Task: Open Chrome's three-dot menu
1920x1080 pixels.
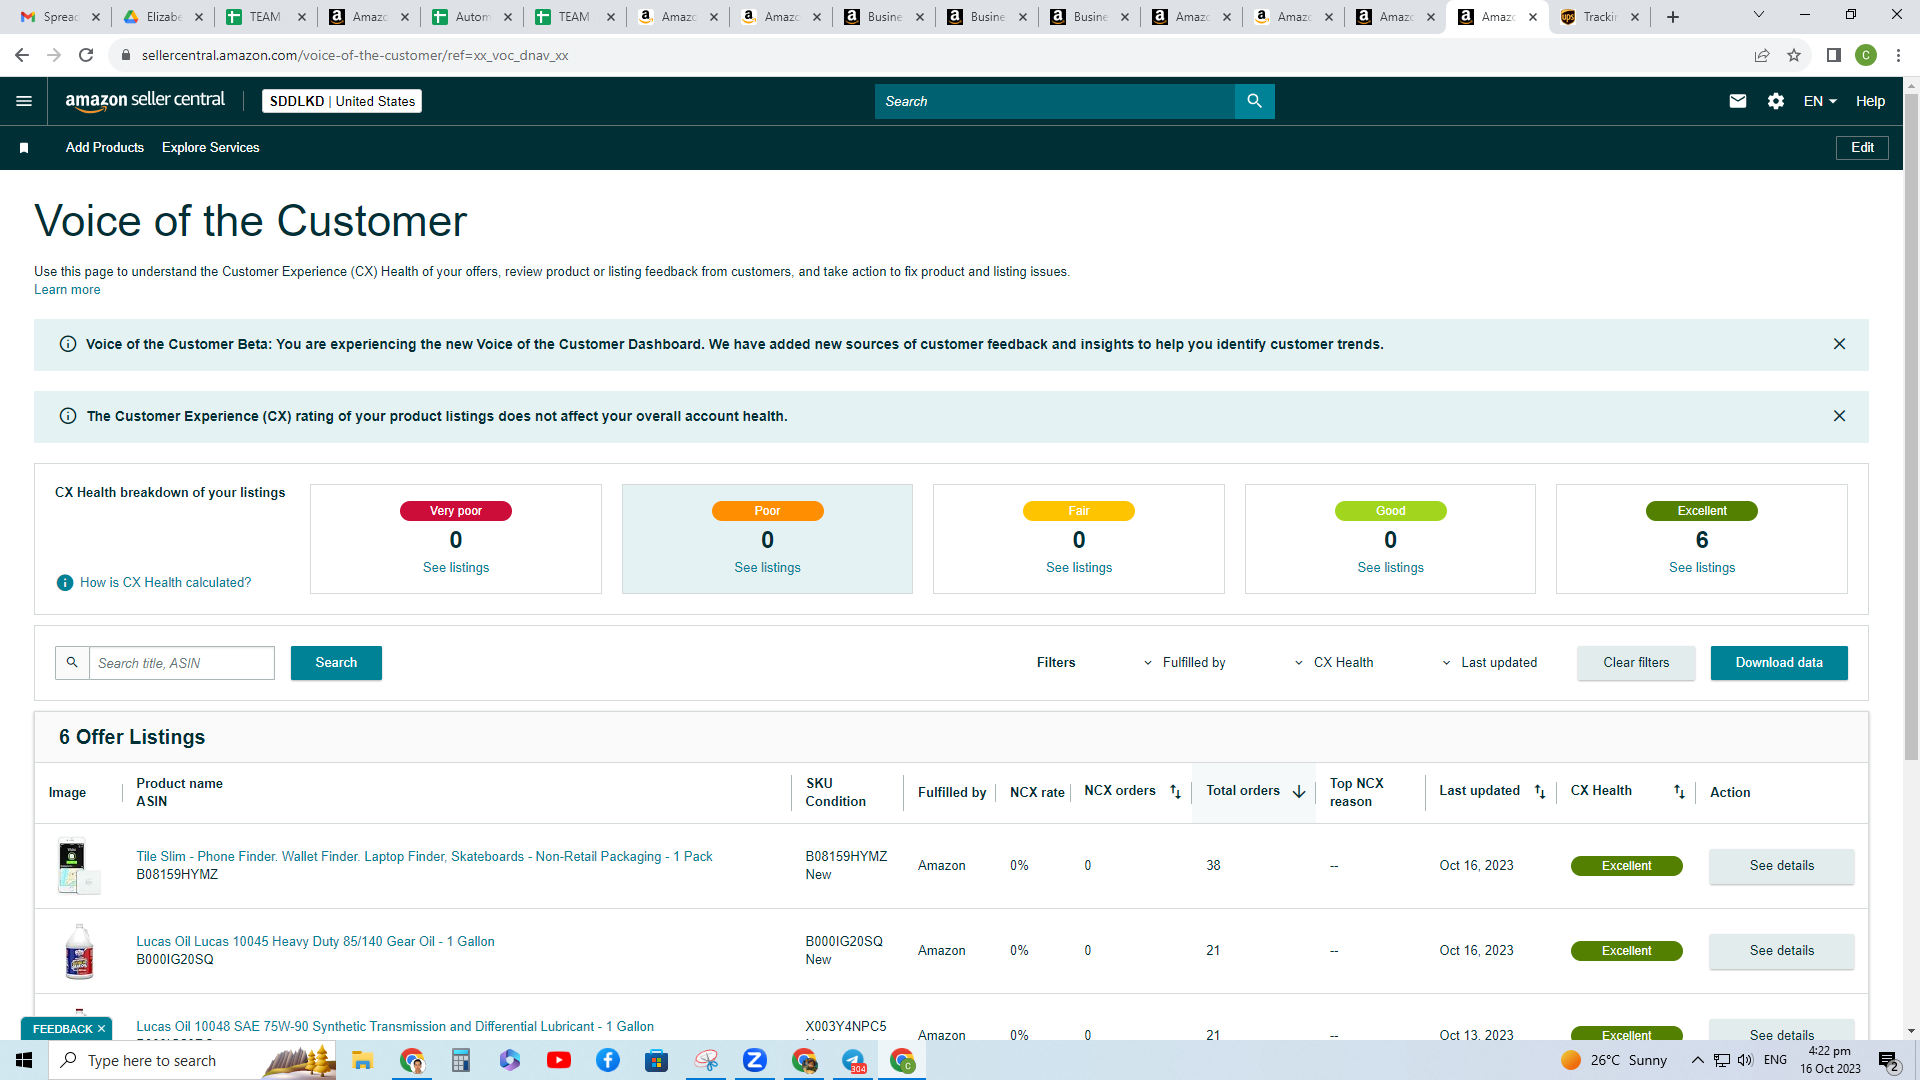Action: (x=1898, y=55)
